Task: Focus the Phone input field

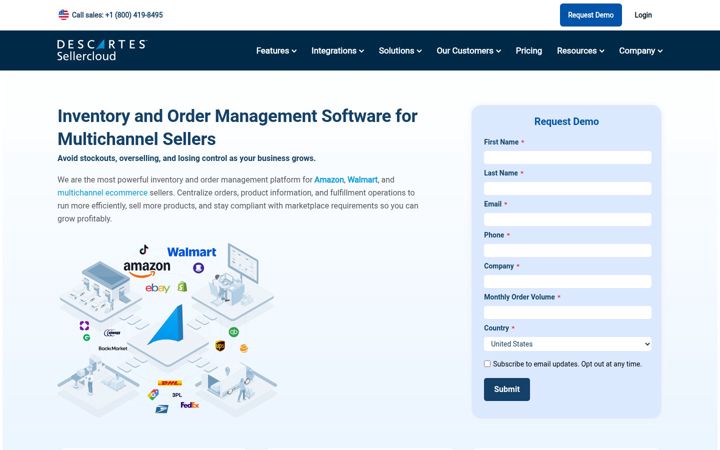Action: click(568, 250)
